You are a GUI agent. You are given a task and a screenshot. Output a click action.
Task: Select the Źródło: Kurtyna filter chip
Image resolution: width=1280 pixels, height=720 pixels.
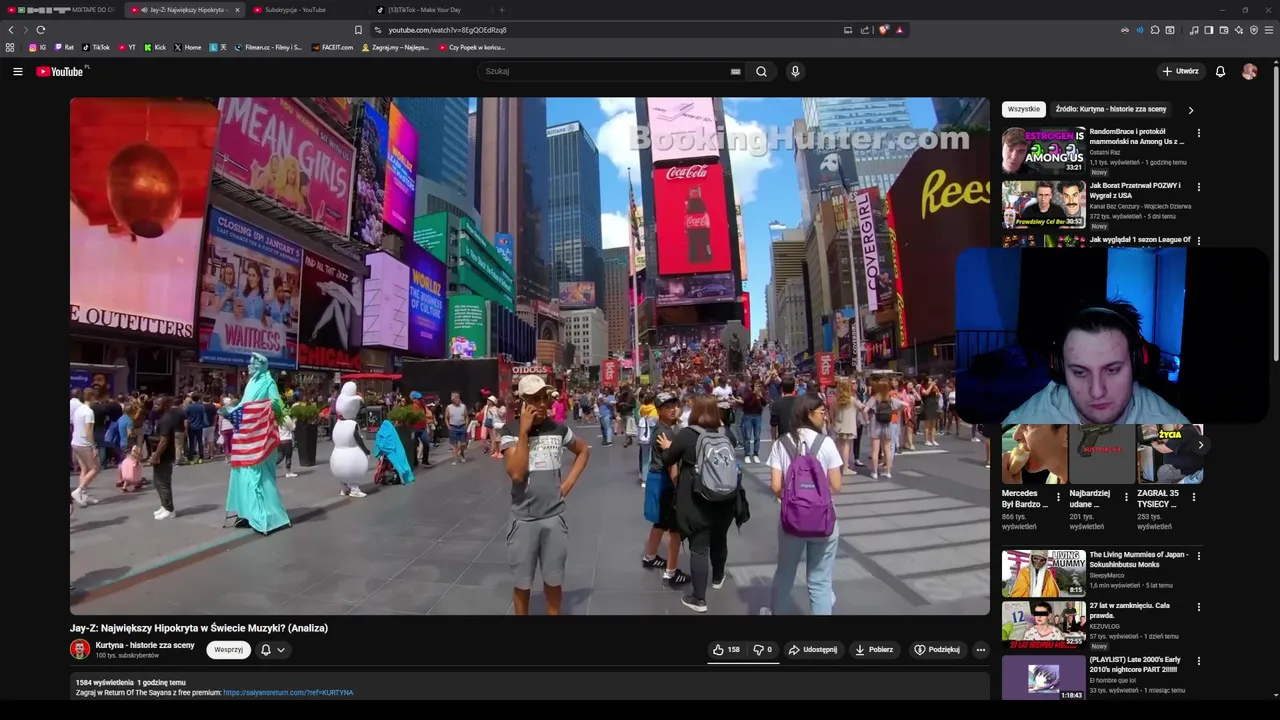click(1111, 109)
